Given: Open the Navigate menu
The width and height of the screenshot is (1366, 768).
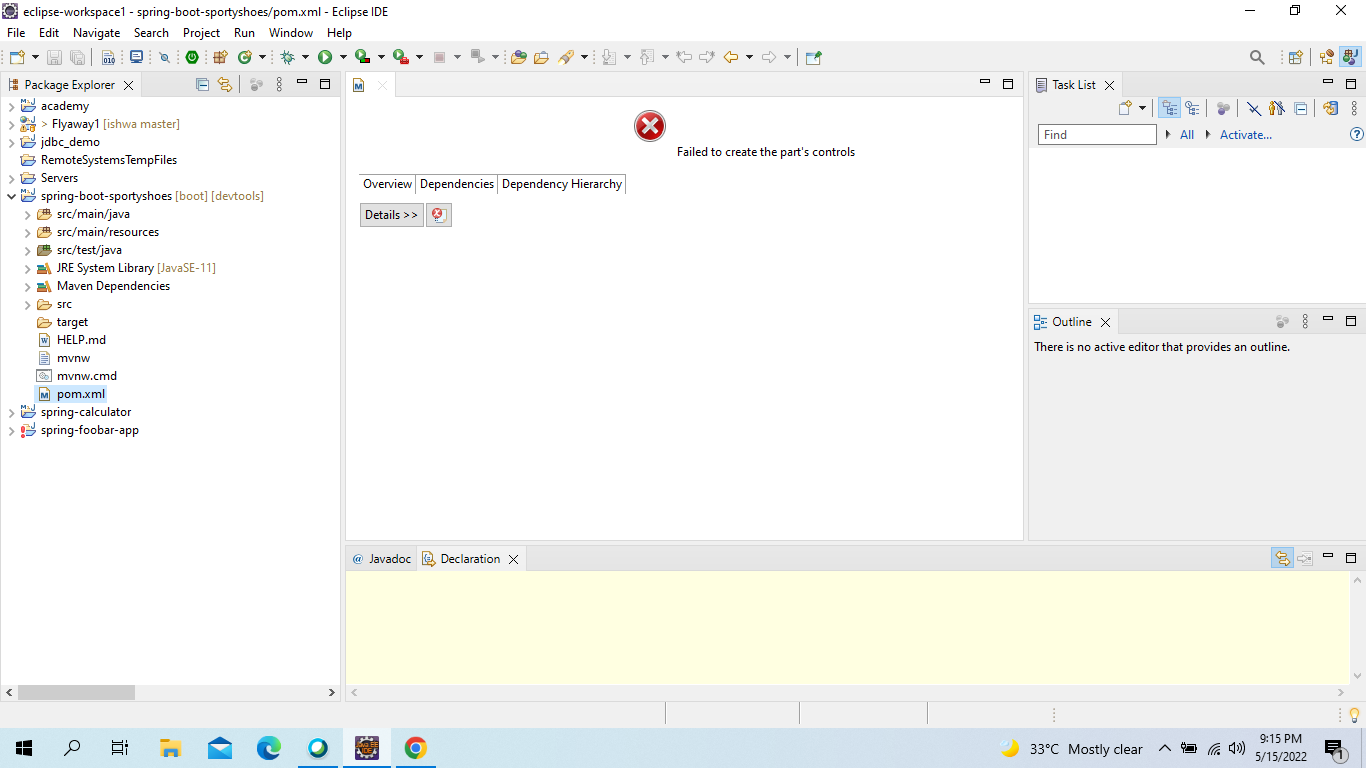Looking at the screenshot, I should pos(96,33).
